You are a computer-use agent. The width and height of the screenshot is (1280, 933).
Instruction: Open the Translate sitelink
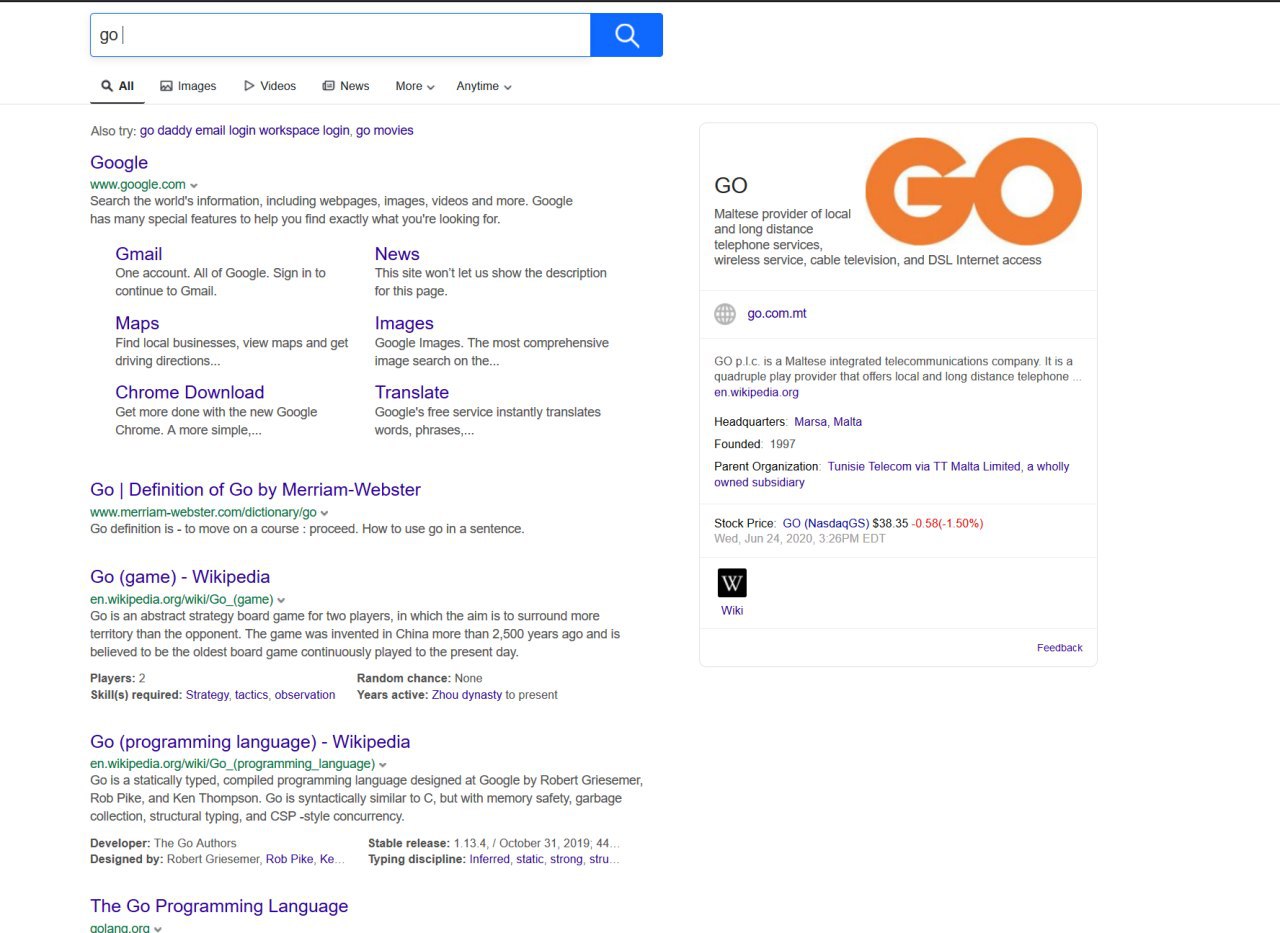[412, 392]
